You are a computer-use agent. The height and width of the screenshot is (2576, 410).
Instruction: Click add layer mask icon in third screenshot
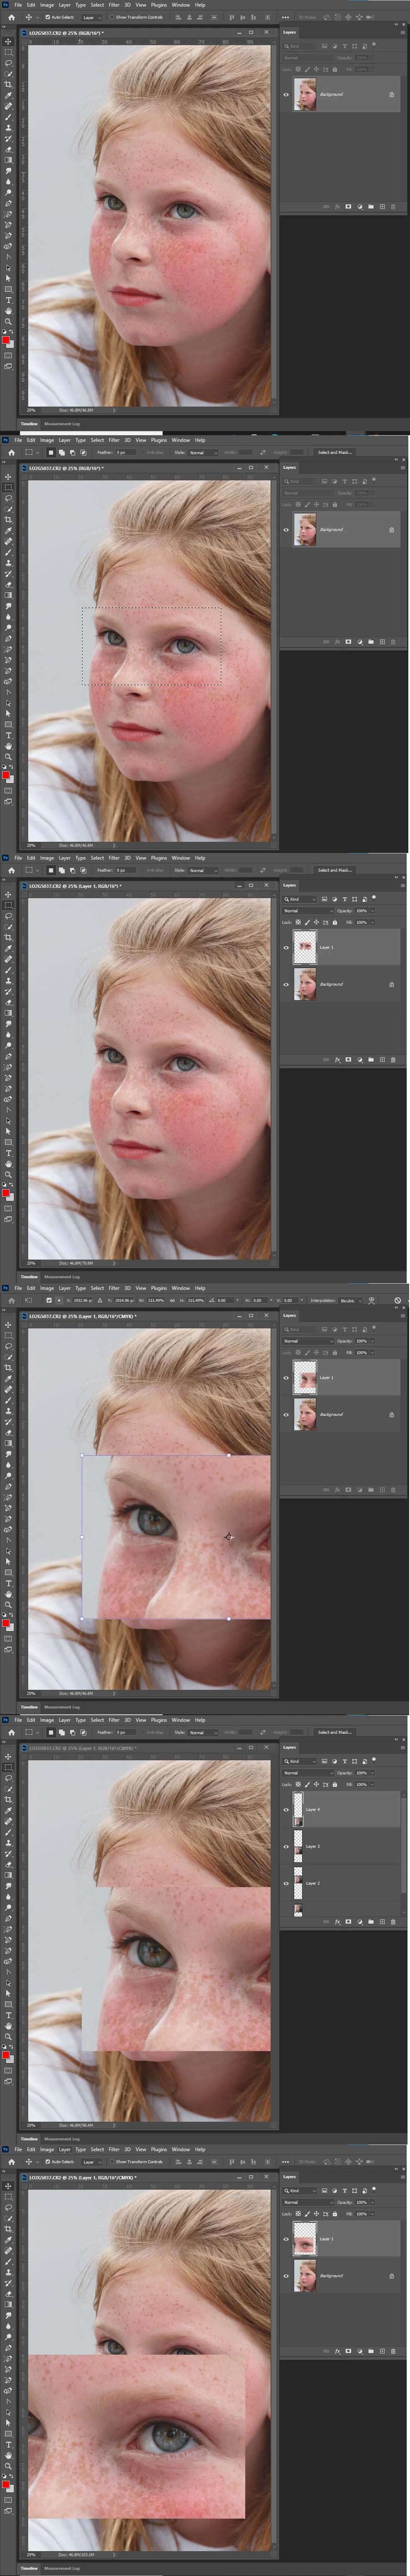click(x=348, y=1059)
